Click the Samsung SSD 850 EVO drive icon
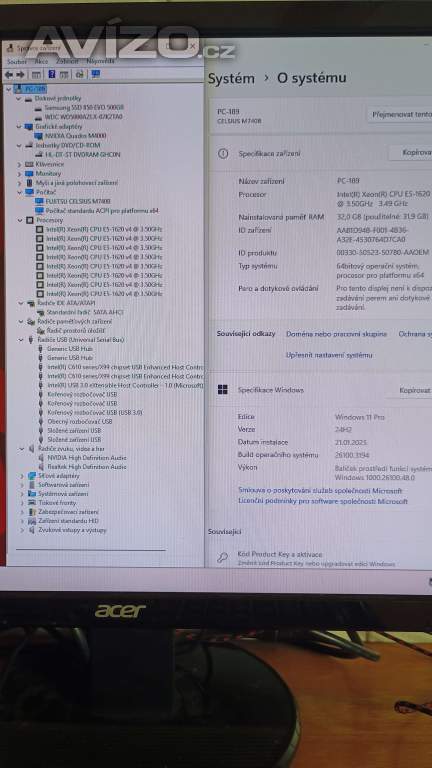Screen dimensions: 432x768 39,107
